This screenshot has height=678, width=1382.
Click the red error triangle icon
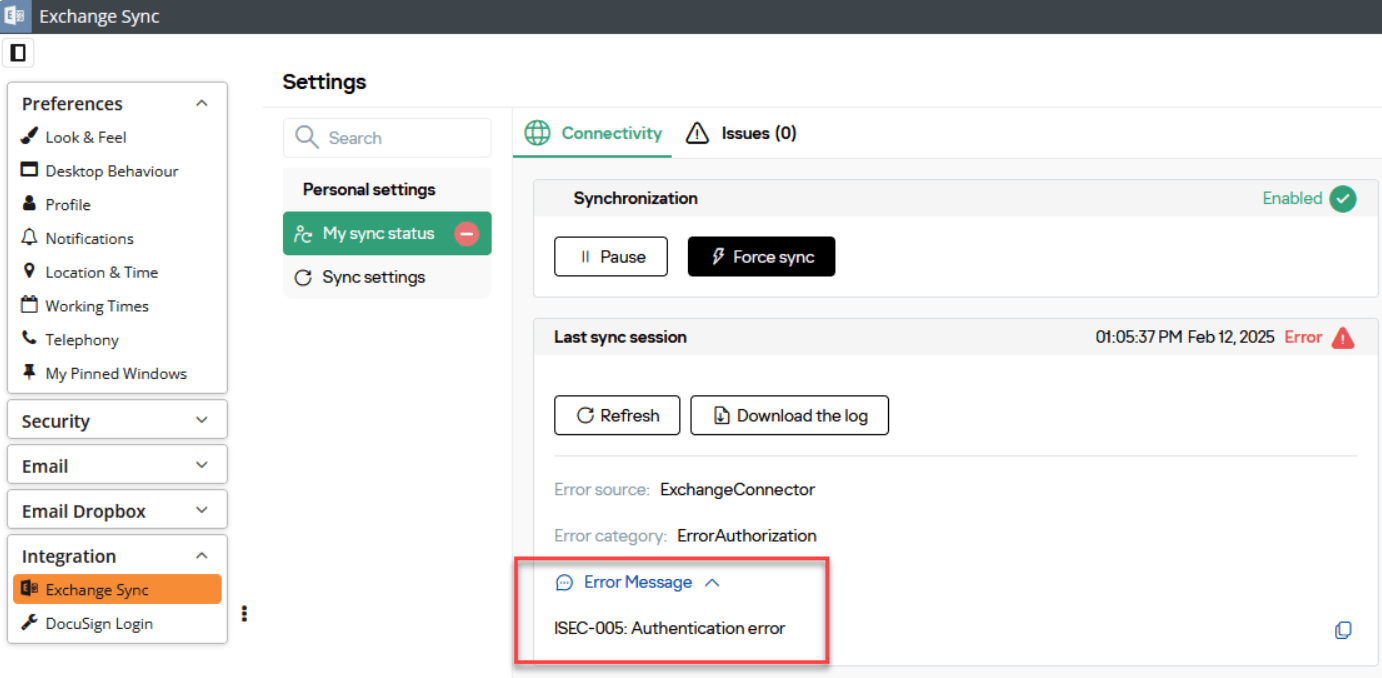click(x=1343, y=338)
